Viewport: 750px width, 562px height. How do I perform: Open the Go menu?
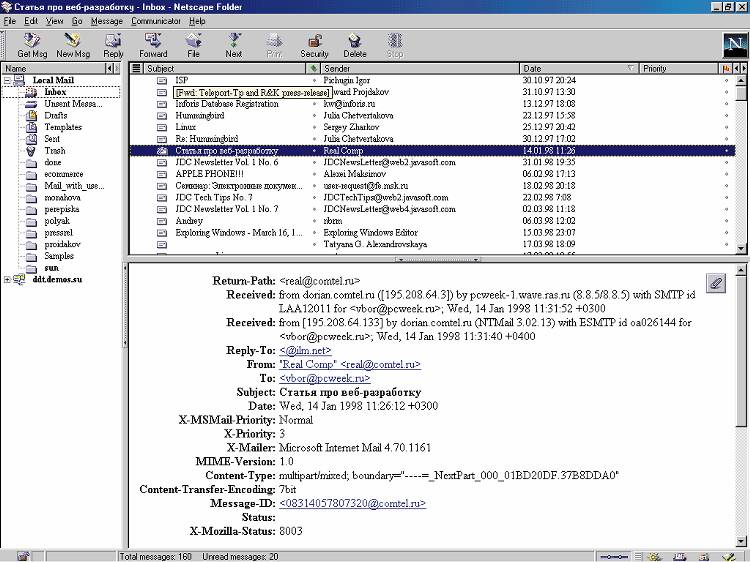77,21
